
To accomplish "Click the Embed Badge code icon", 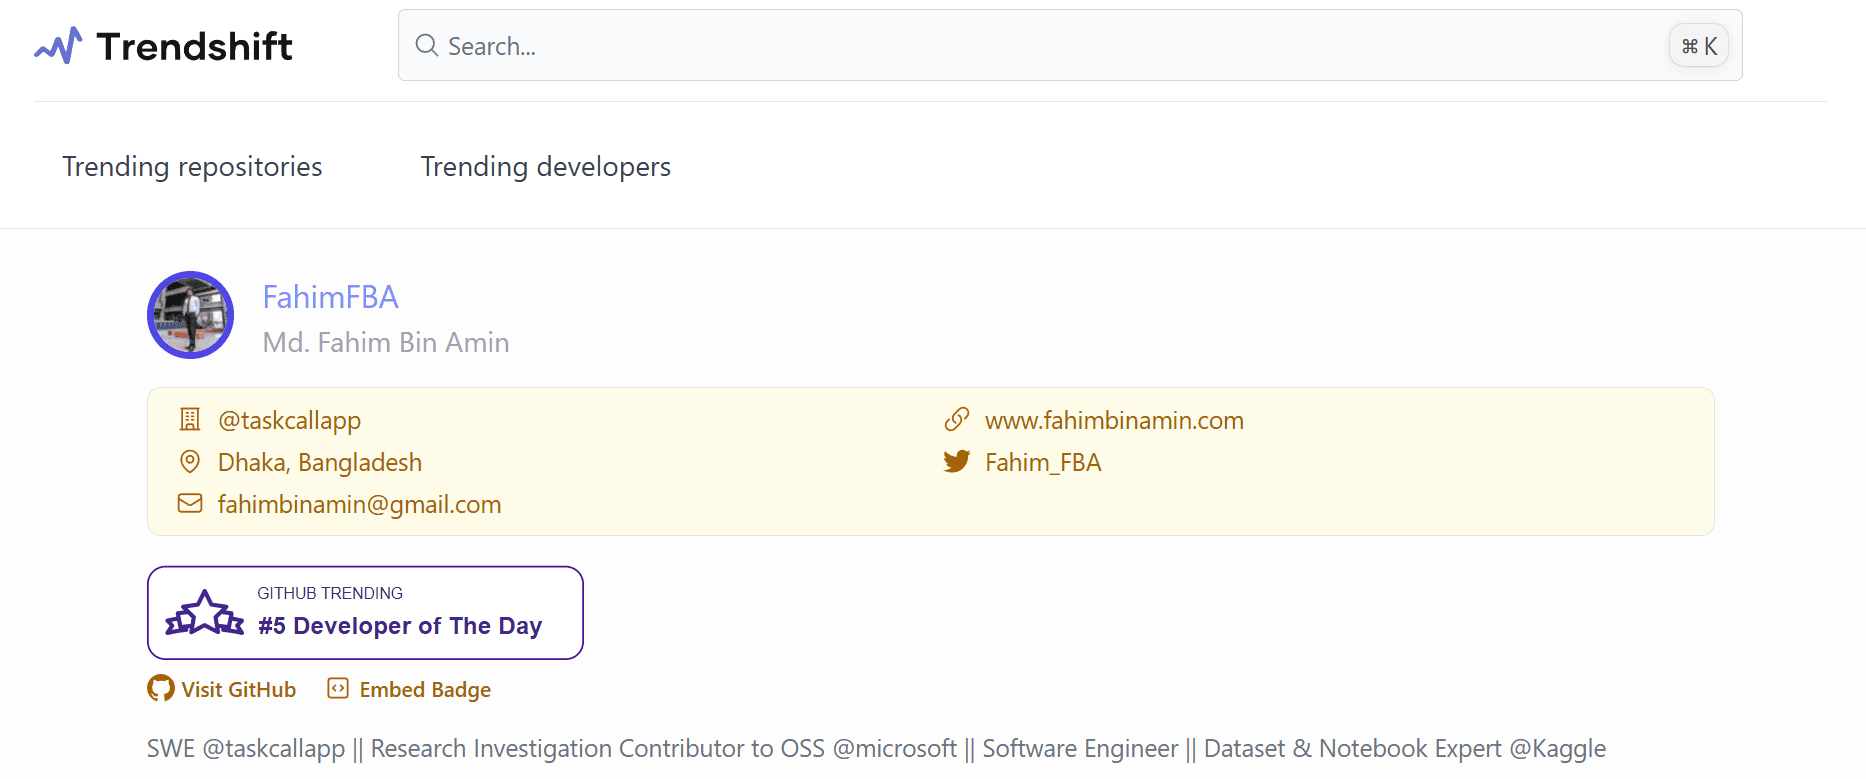I will (338, 688).
